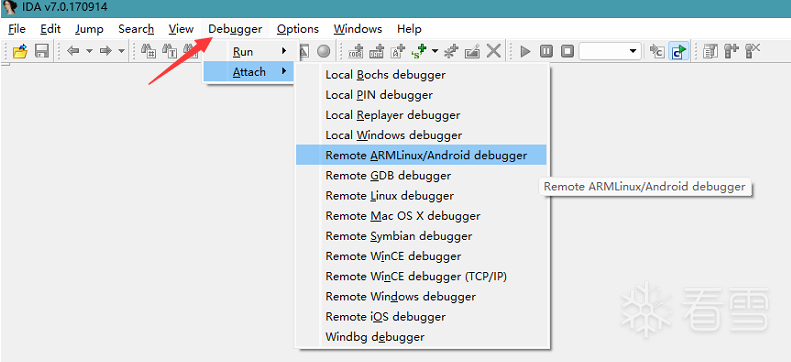Click the list-view window icon

[710, 51]
